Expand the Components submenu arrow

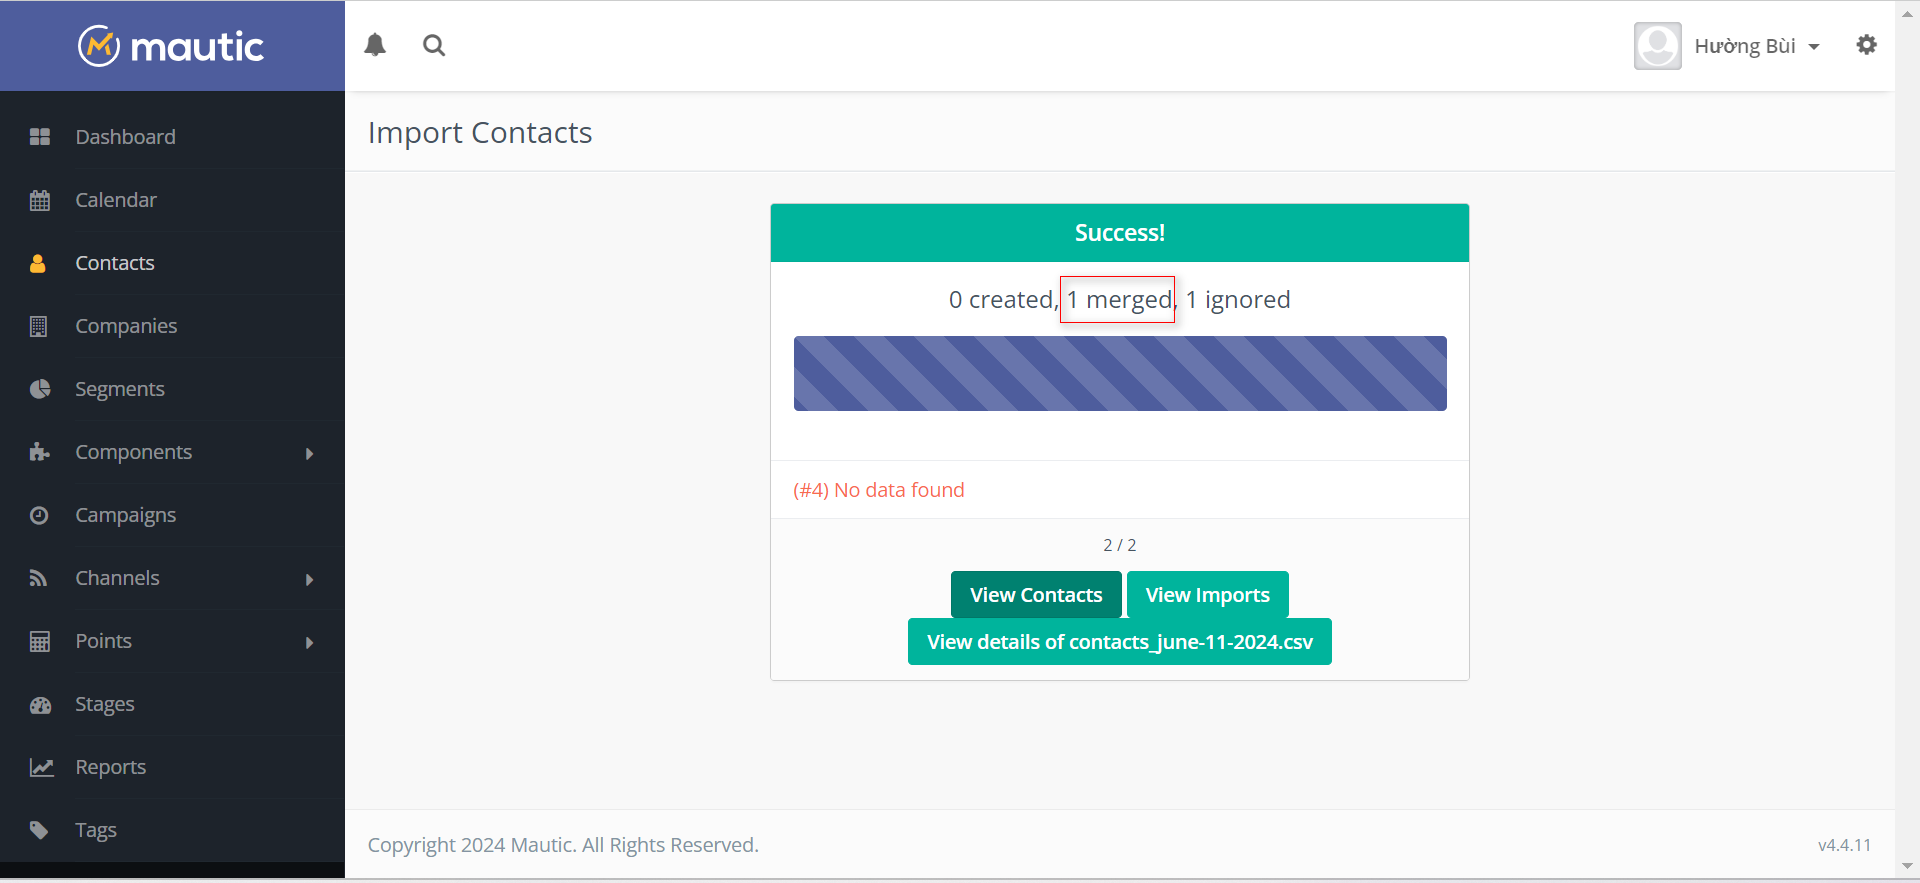click(x=309, y=453)
